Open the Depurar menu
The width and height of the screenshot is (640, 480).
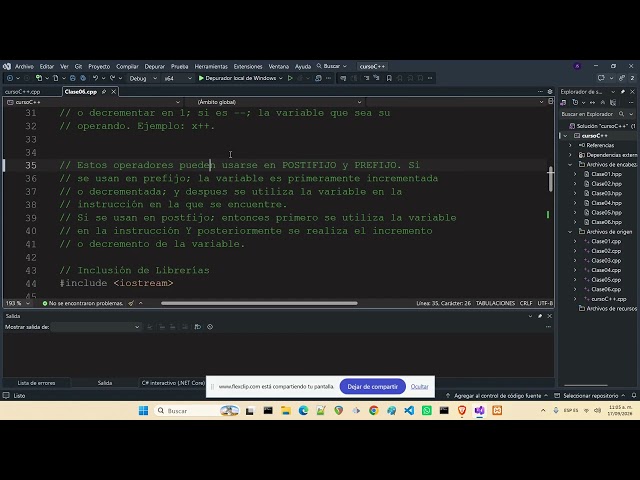(x=155, y=66)
